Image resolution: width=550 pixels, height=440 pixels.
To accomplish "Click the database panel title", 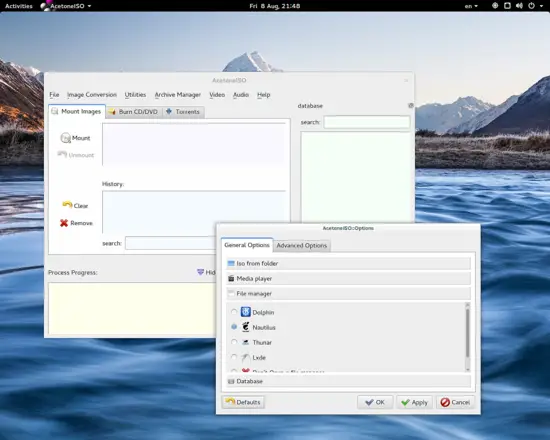I will [310, 106].
